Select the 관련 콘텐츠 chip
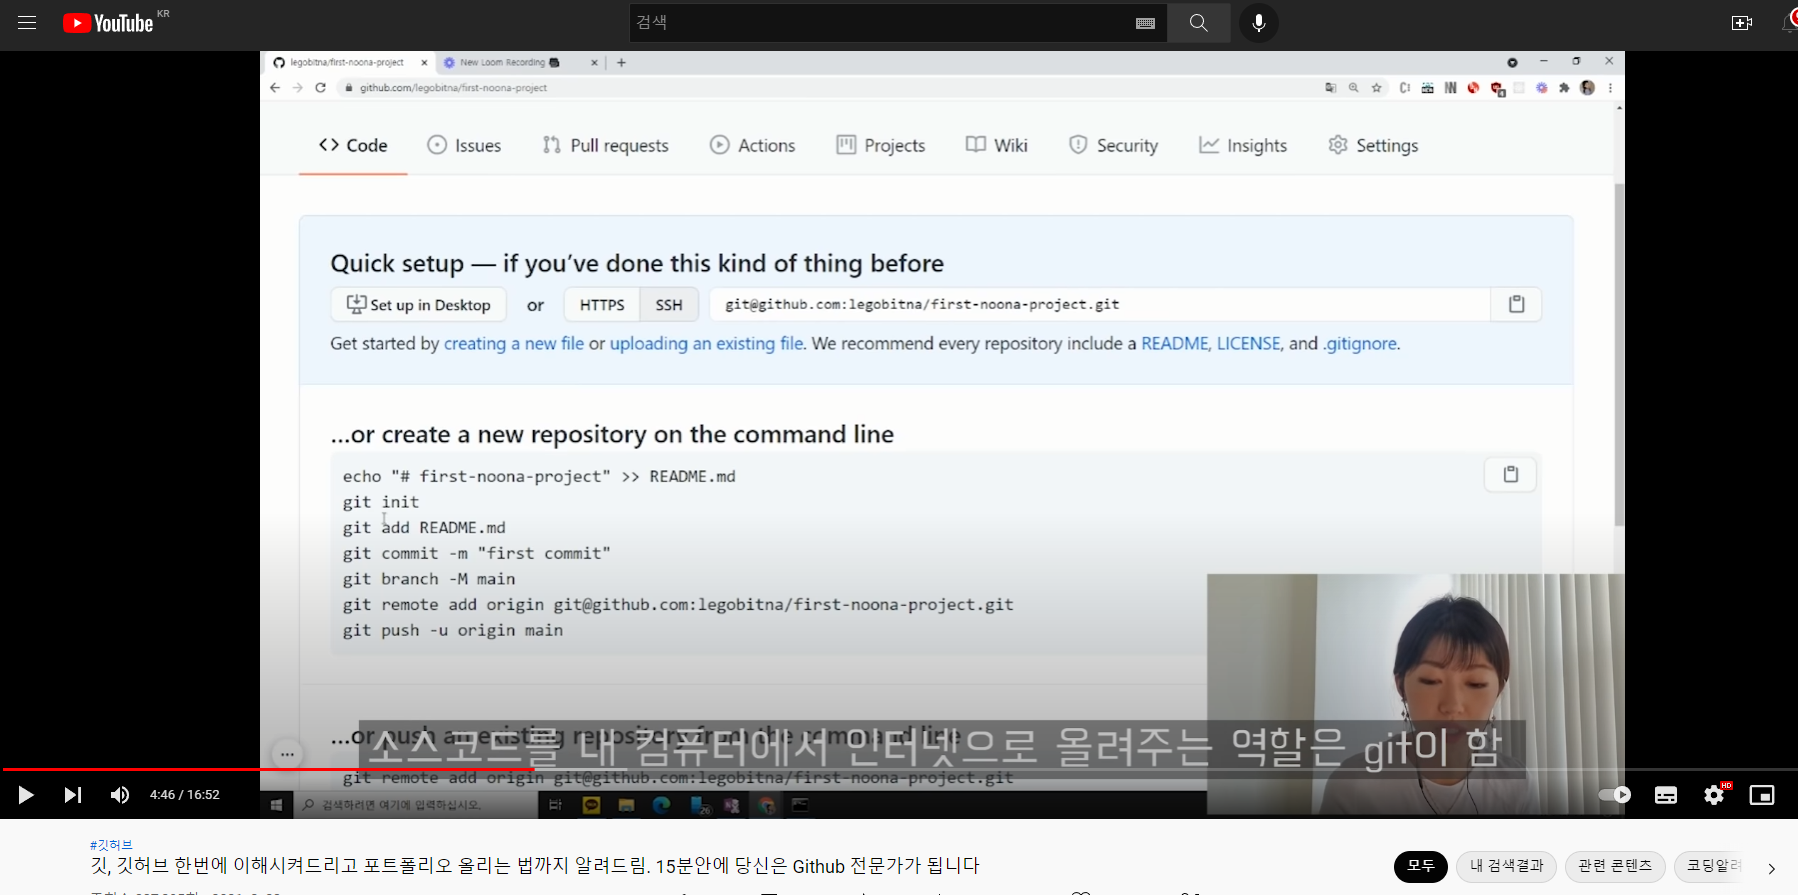1798x895 pixels. 1615,866
